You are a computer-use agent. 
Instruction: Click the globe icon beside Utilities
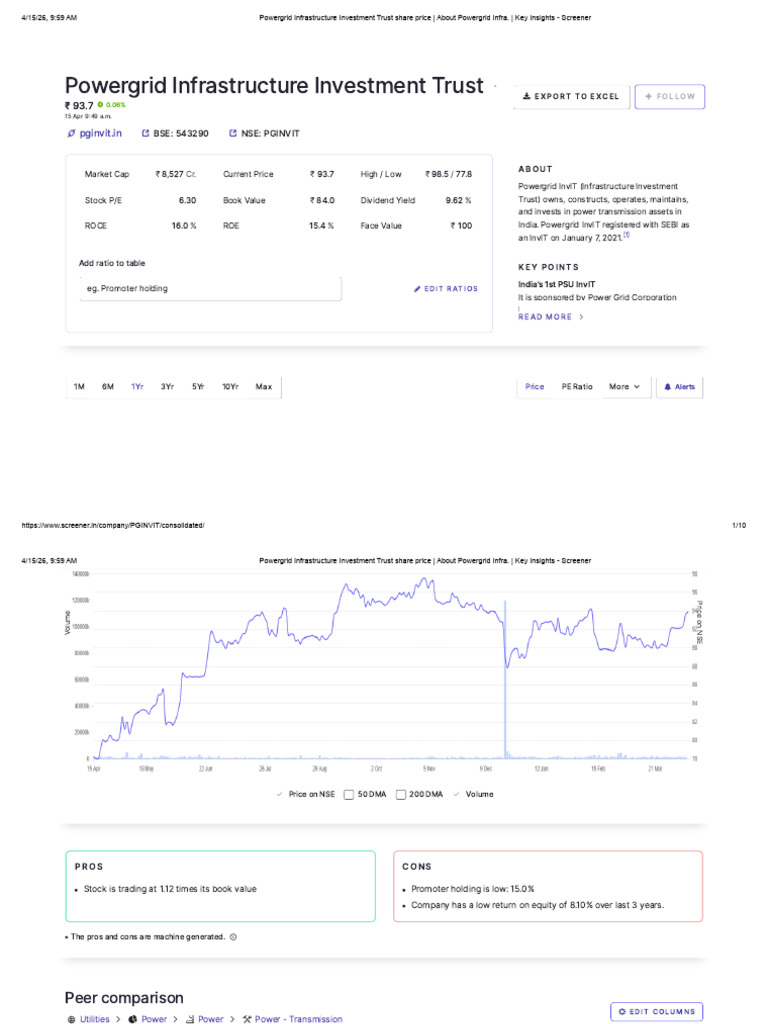[71, 1019]
